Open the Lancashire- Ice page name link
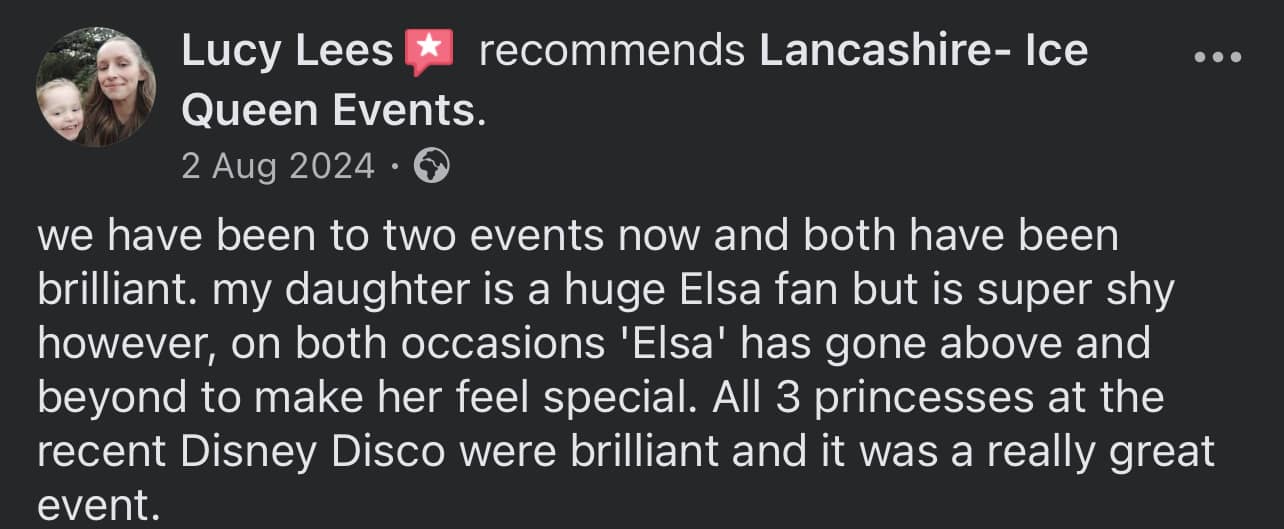The image size is (1284, 529). (x=923, y=51)
